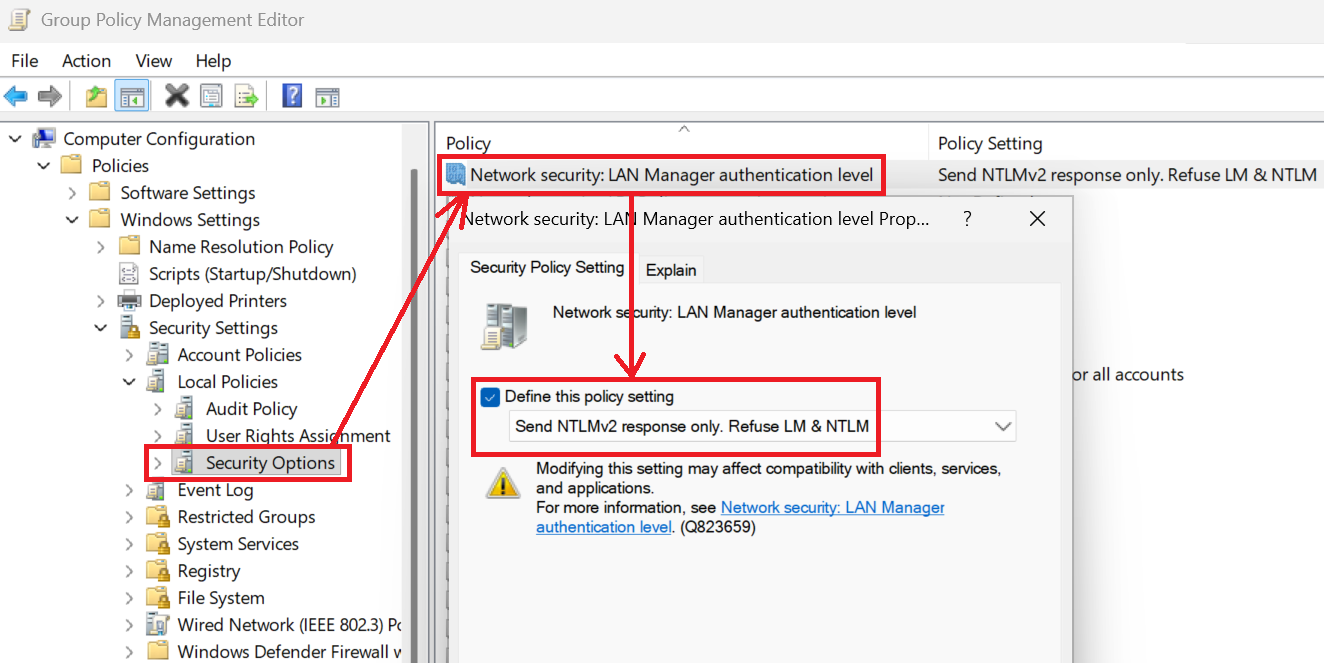Click the Export List toolbar icon
This screenshot has width=1324, height=663.
pos(246,95)
